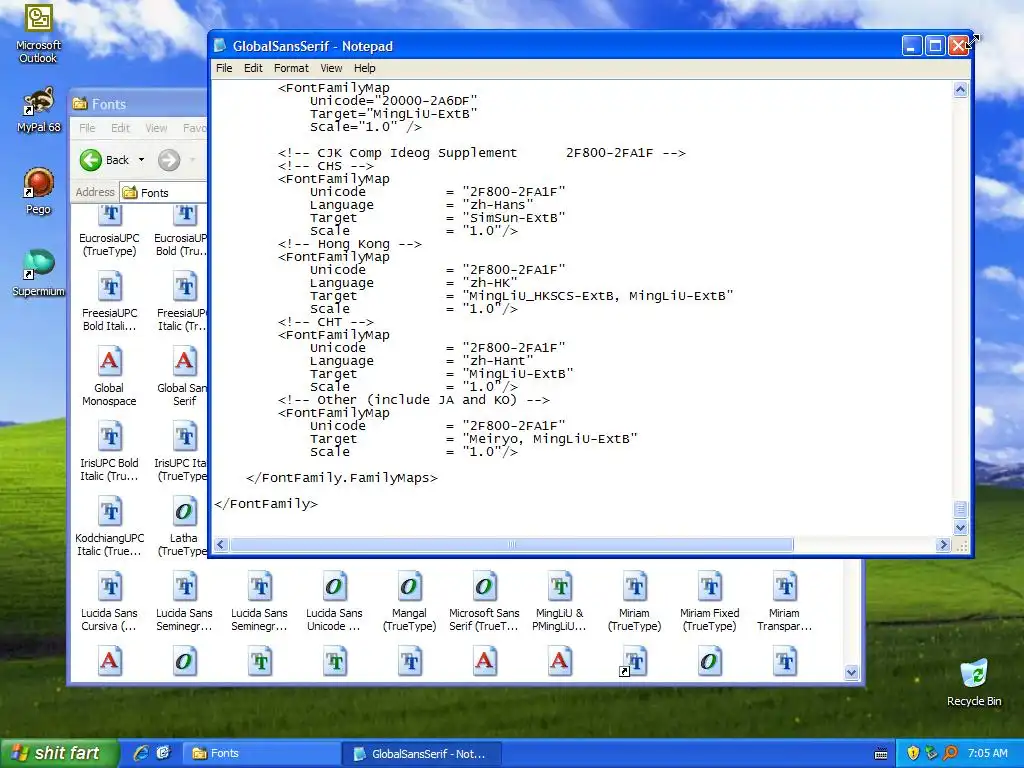Click Notepad vertical scrollbar up arrow
Image resolution: width=1024 pixels, height=768 pixels.
(960, 89)
